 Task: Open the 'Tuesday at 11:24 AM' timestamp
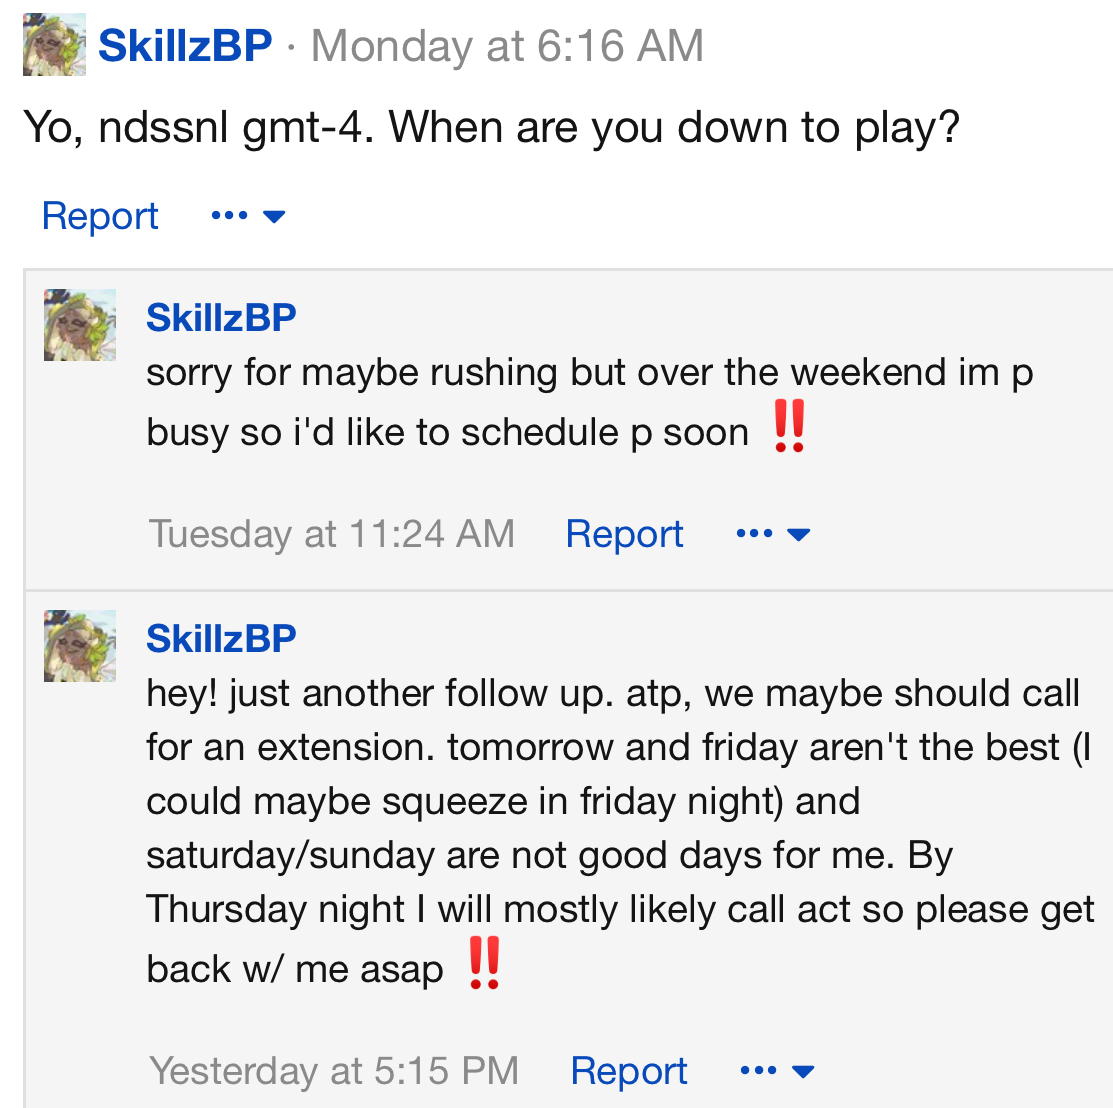tap(331, 534)
